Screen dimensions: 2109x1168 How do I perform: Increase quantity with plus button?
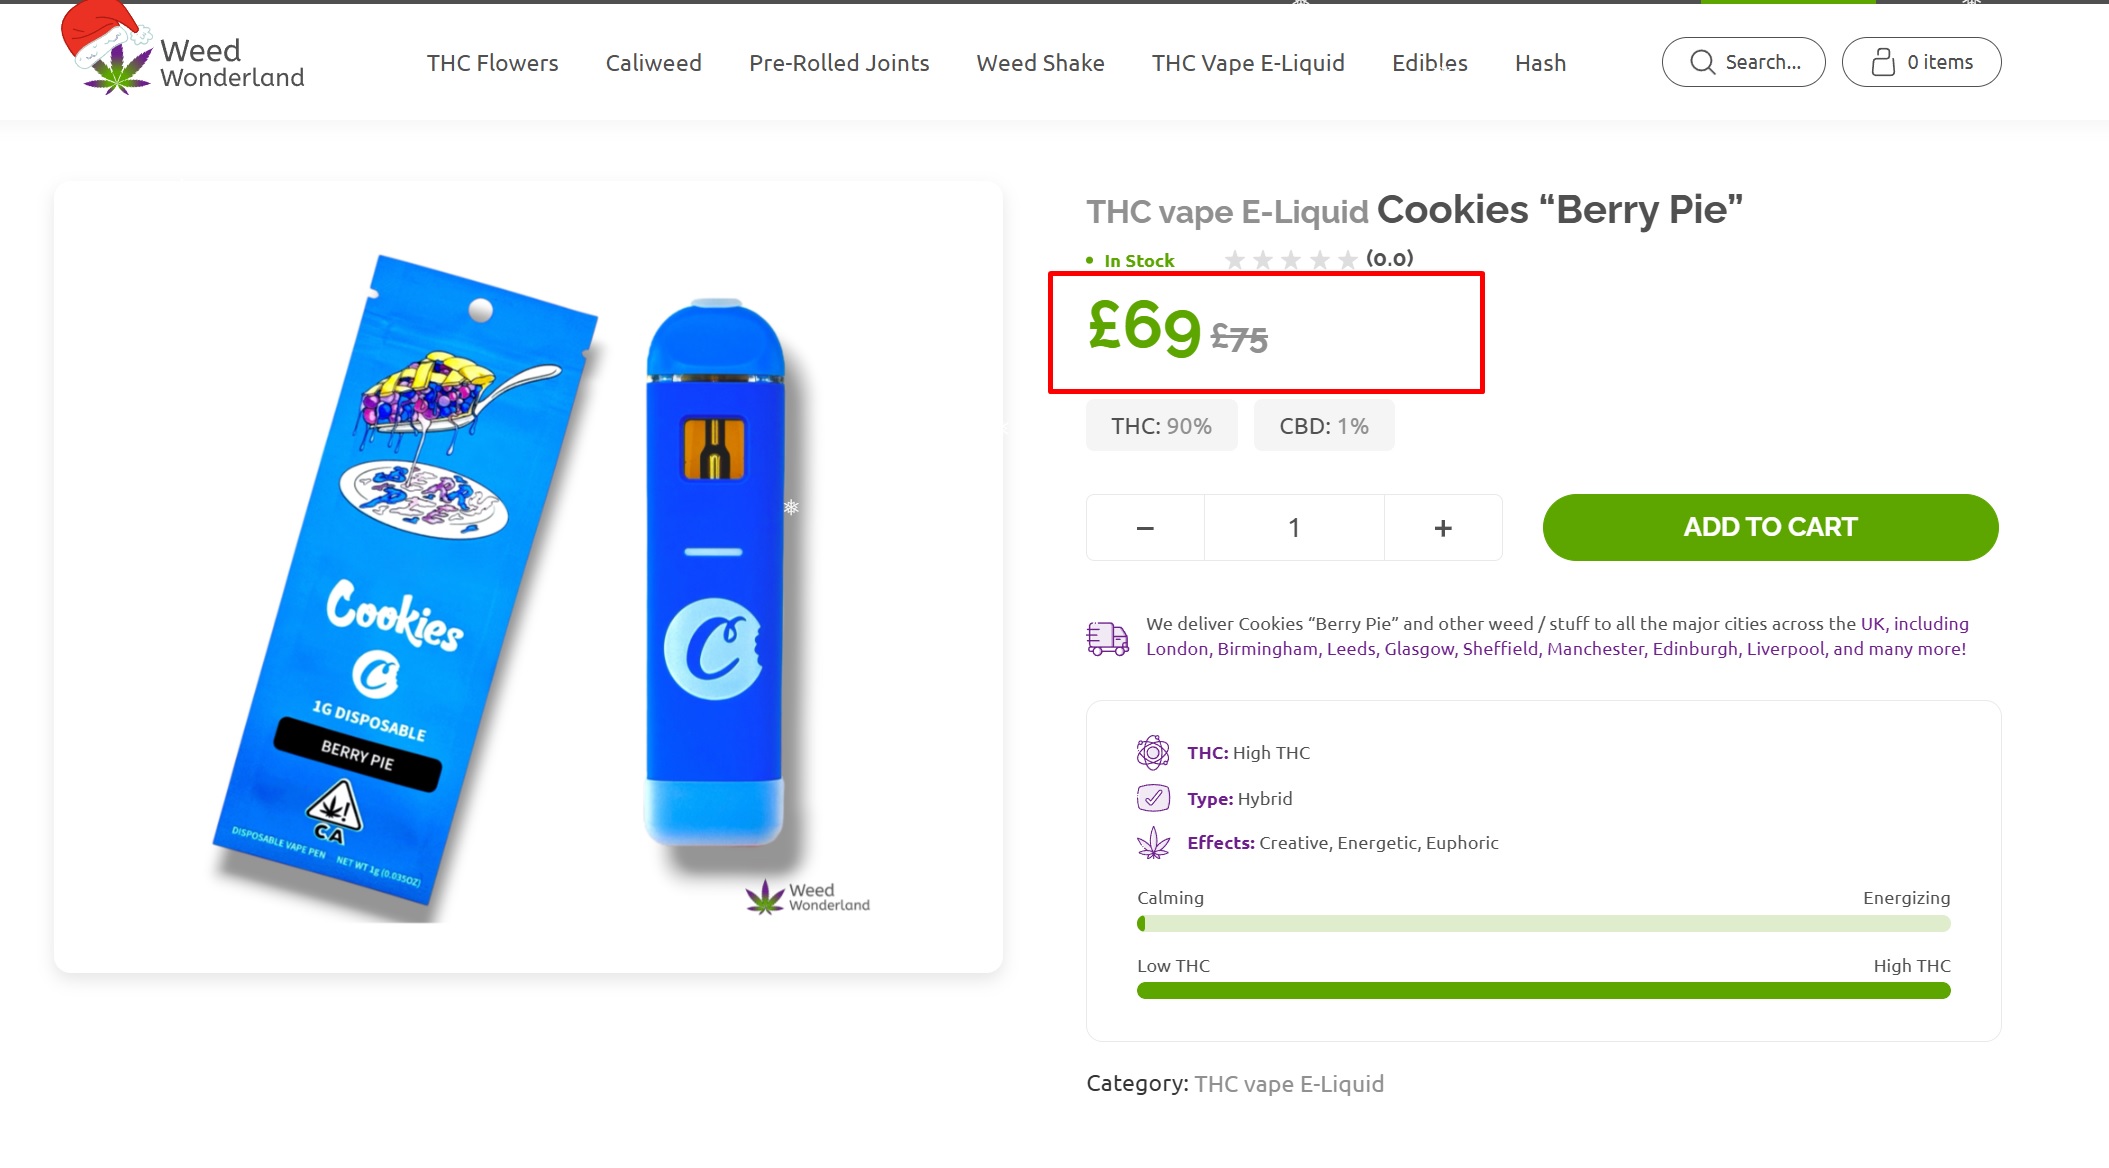coord(1443,528)
